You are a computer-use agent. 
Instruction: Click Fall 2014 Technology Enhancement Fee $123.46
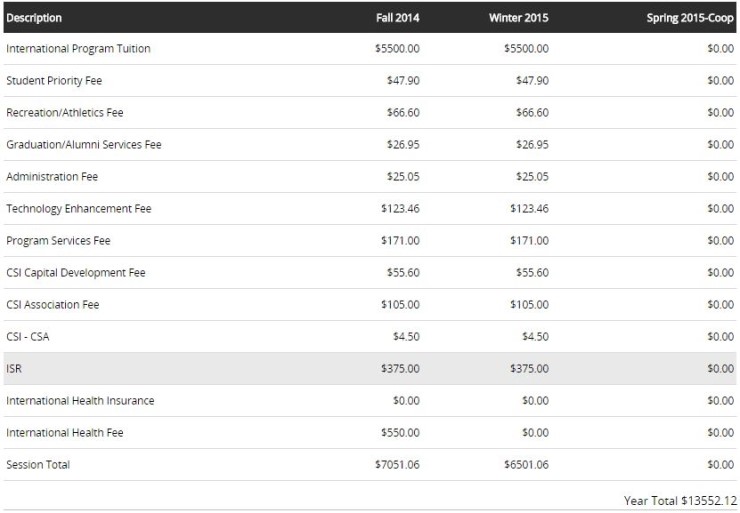(400, 209)
